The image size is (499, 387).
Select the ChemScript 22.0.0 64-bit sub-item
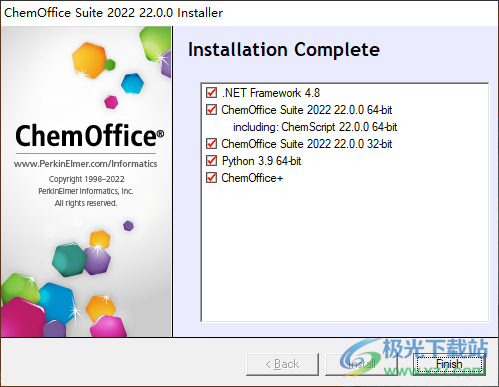pos(315,127)
